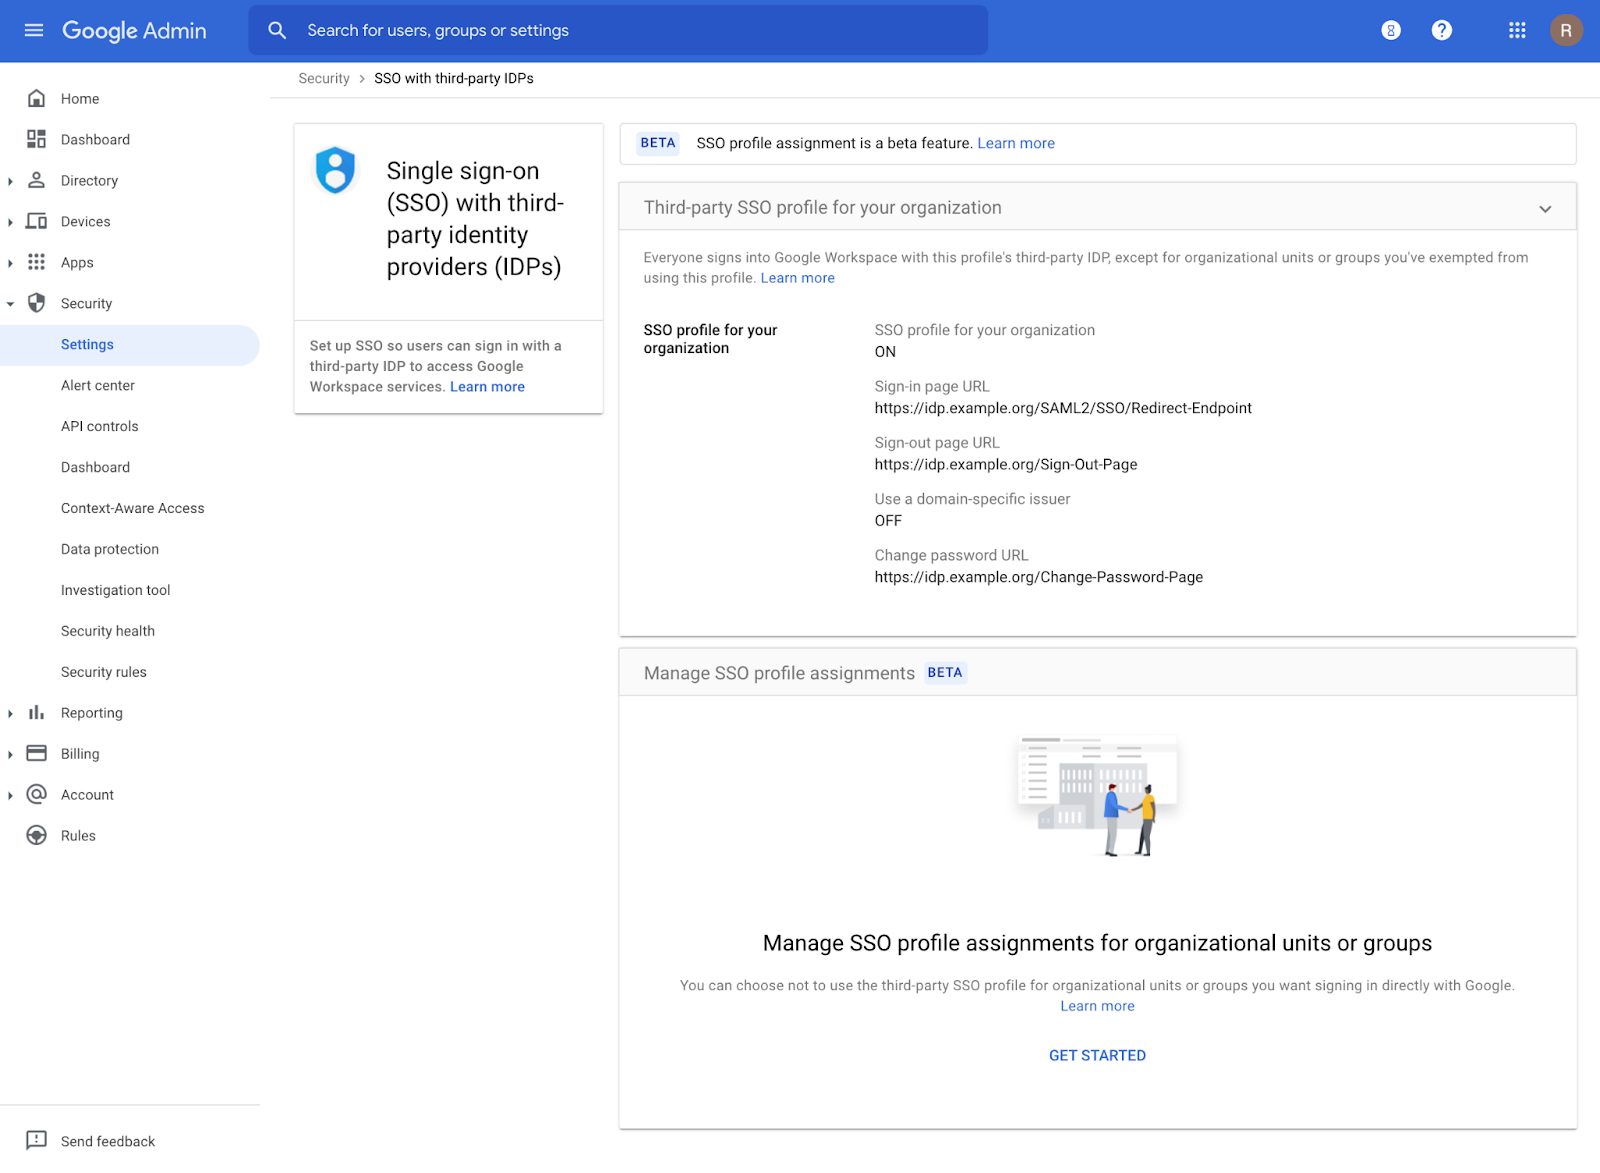Click the Billing card icon

coord(36,753)
